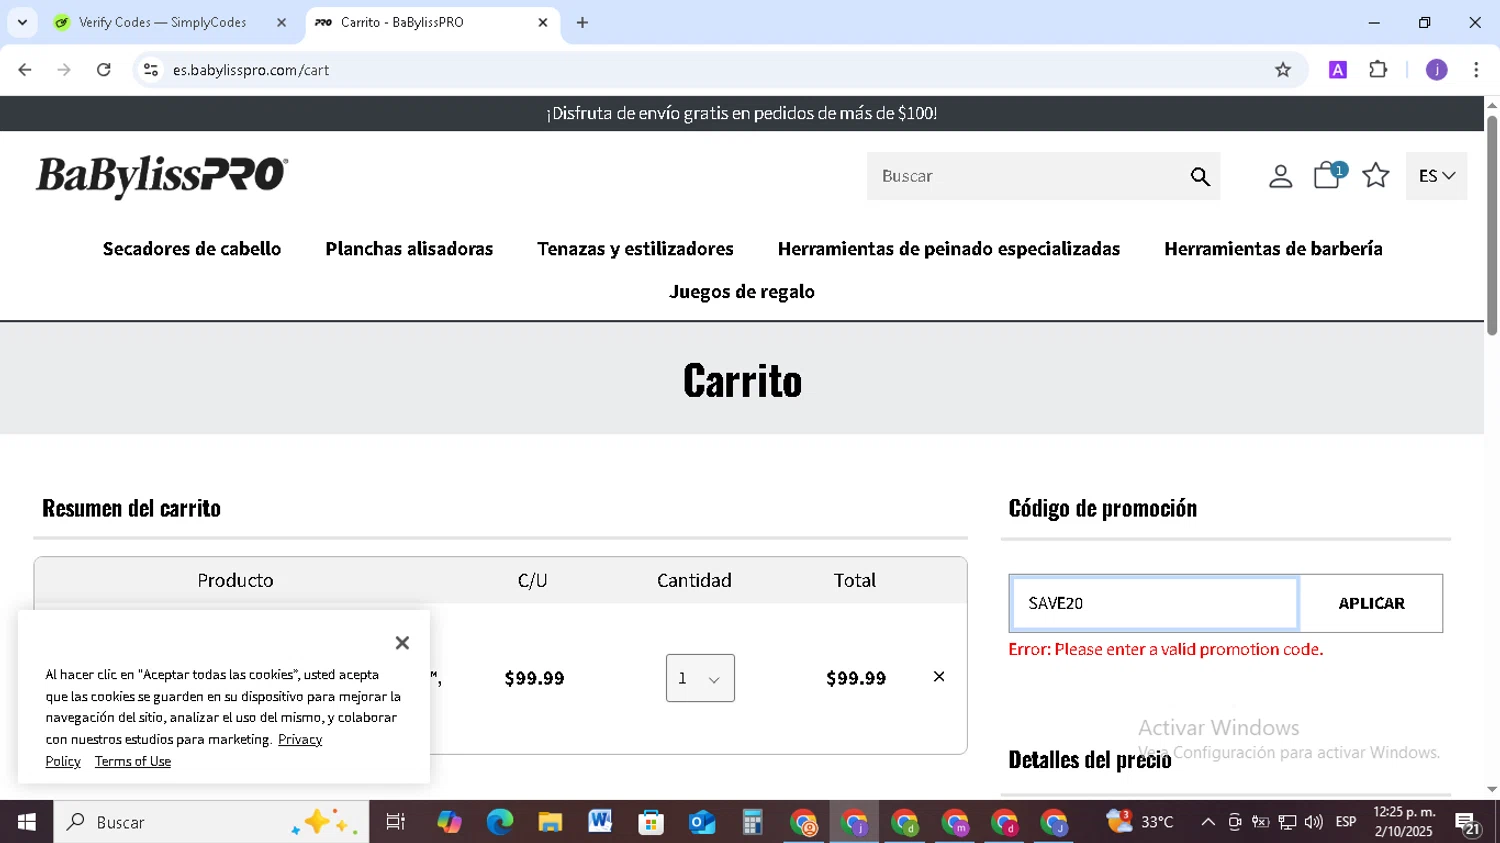This screenshot has height=843, width=1500.
Task: Click the search magnifier icon
Action: click(x=1200, y=177)
